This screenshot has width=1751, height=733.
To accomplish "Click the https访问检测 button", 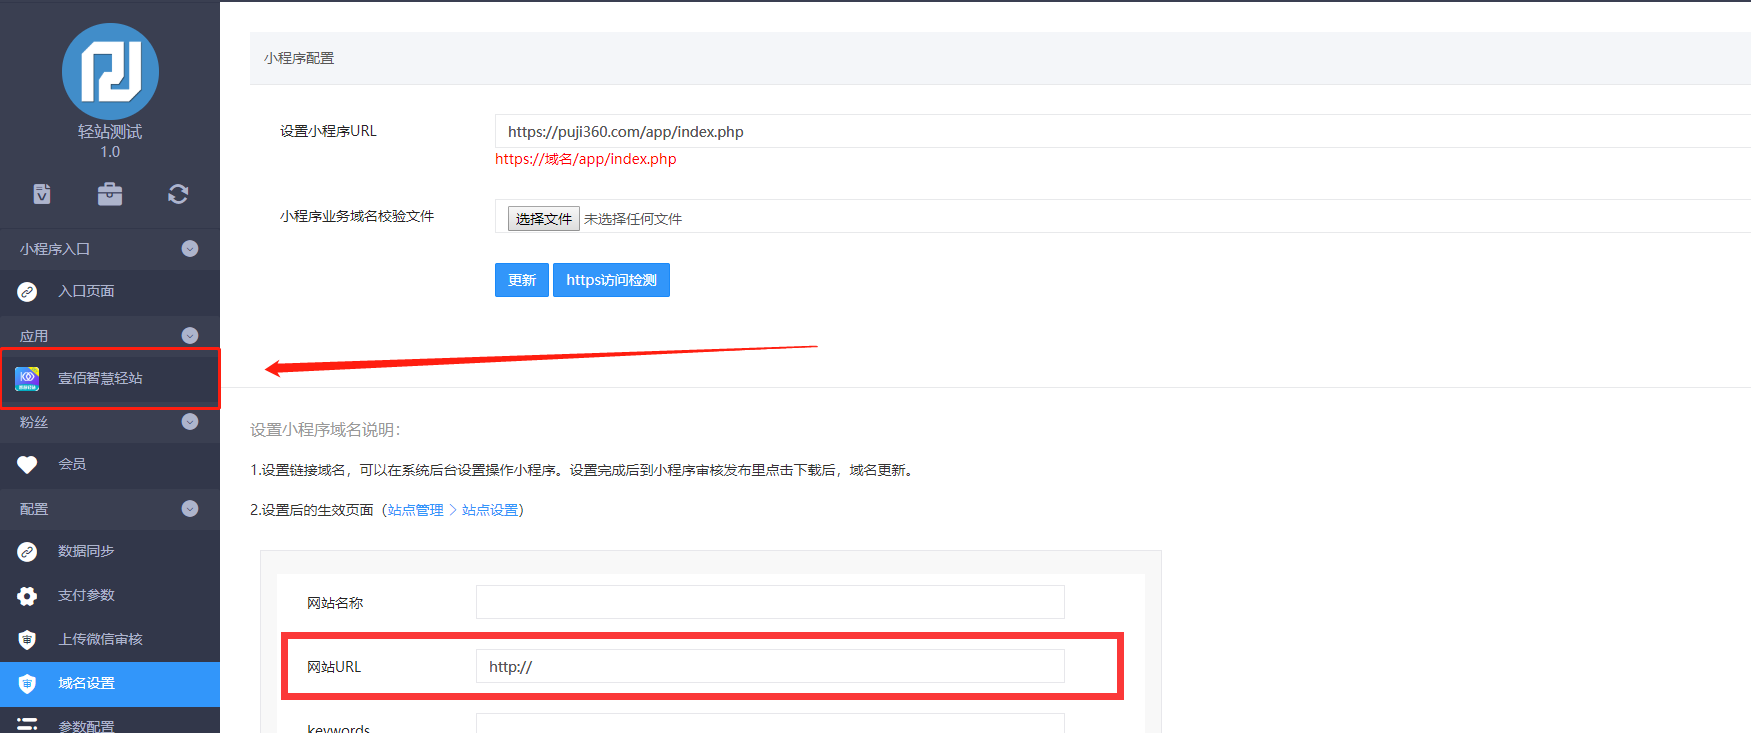I will pyautogui.click(x=611, y=280).
